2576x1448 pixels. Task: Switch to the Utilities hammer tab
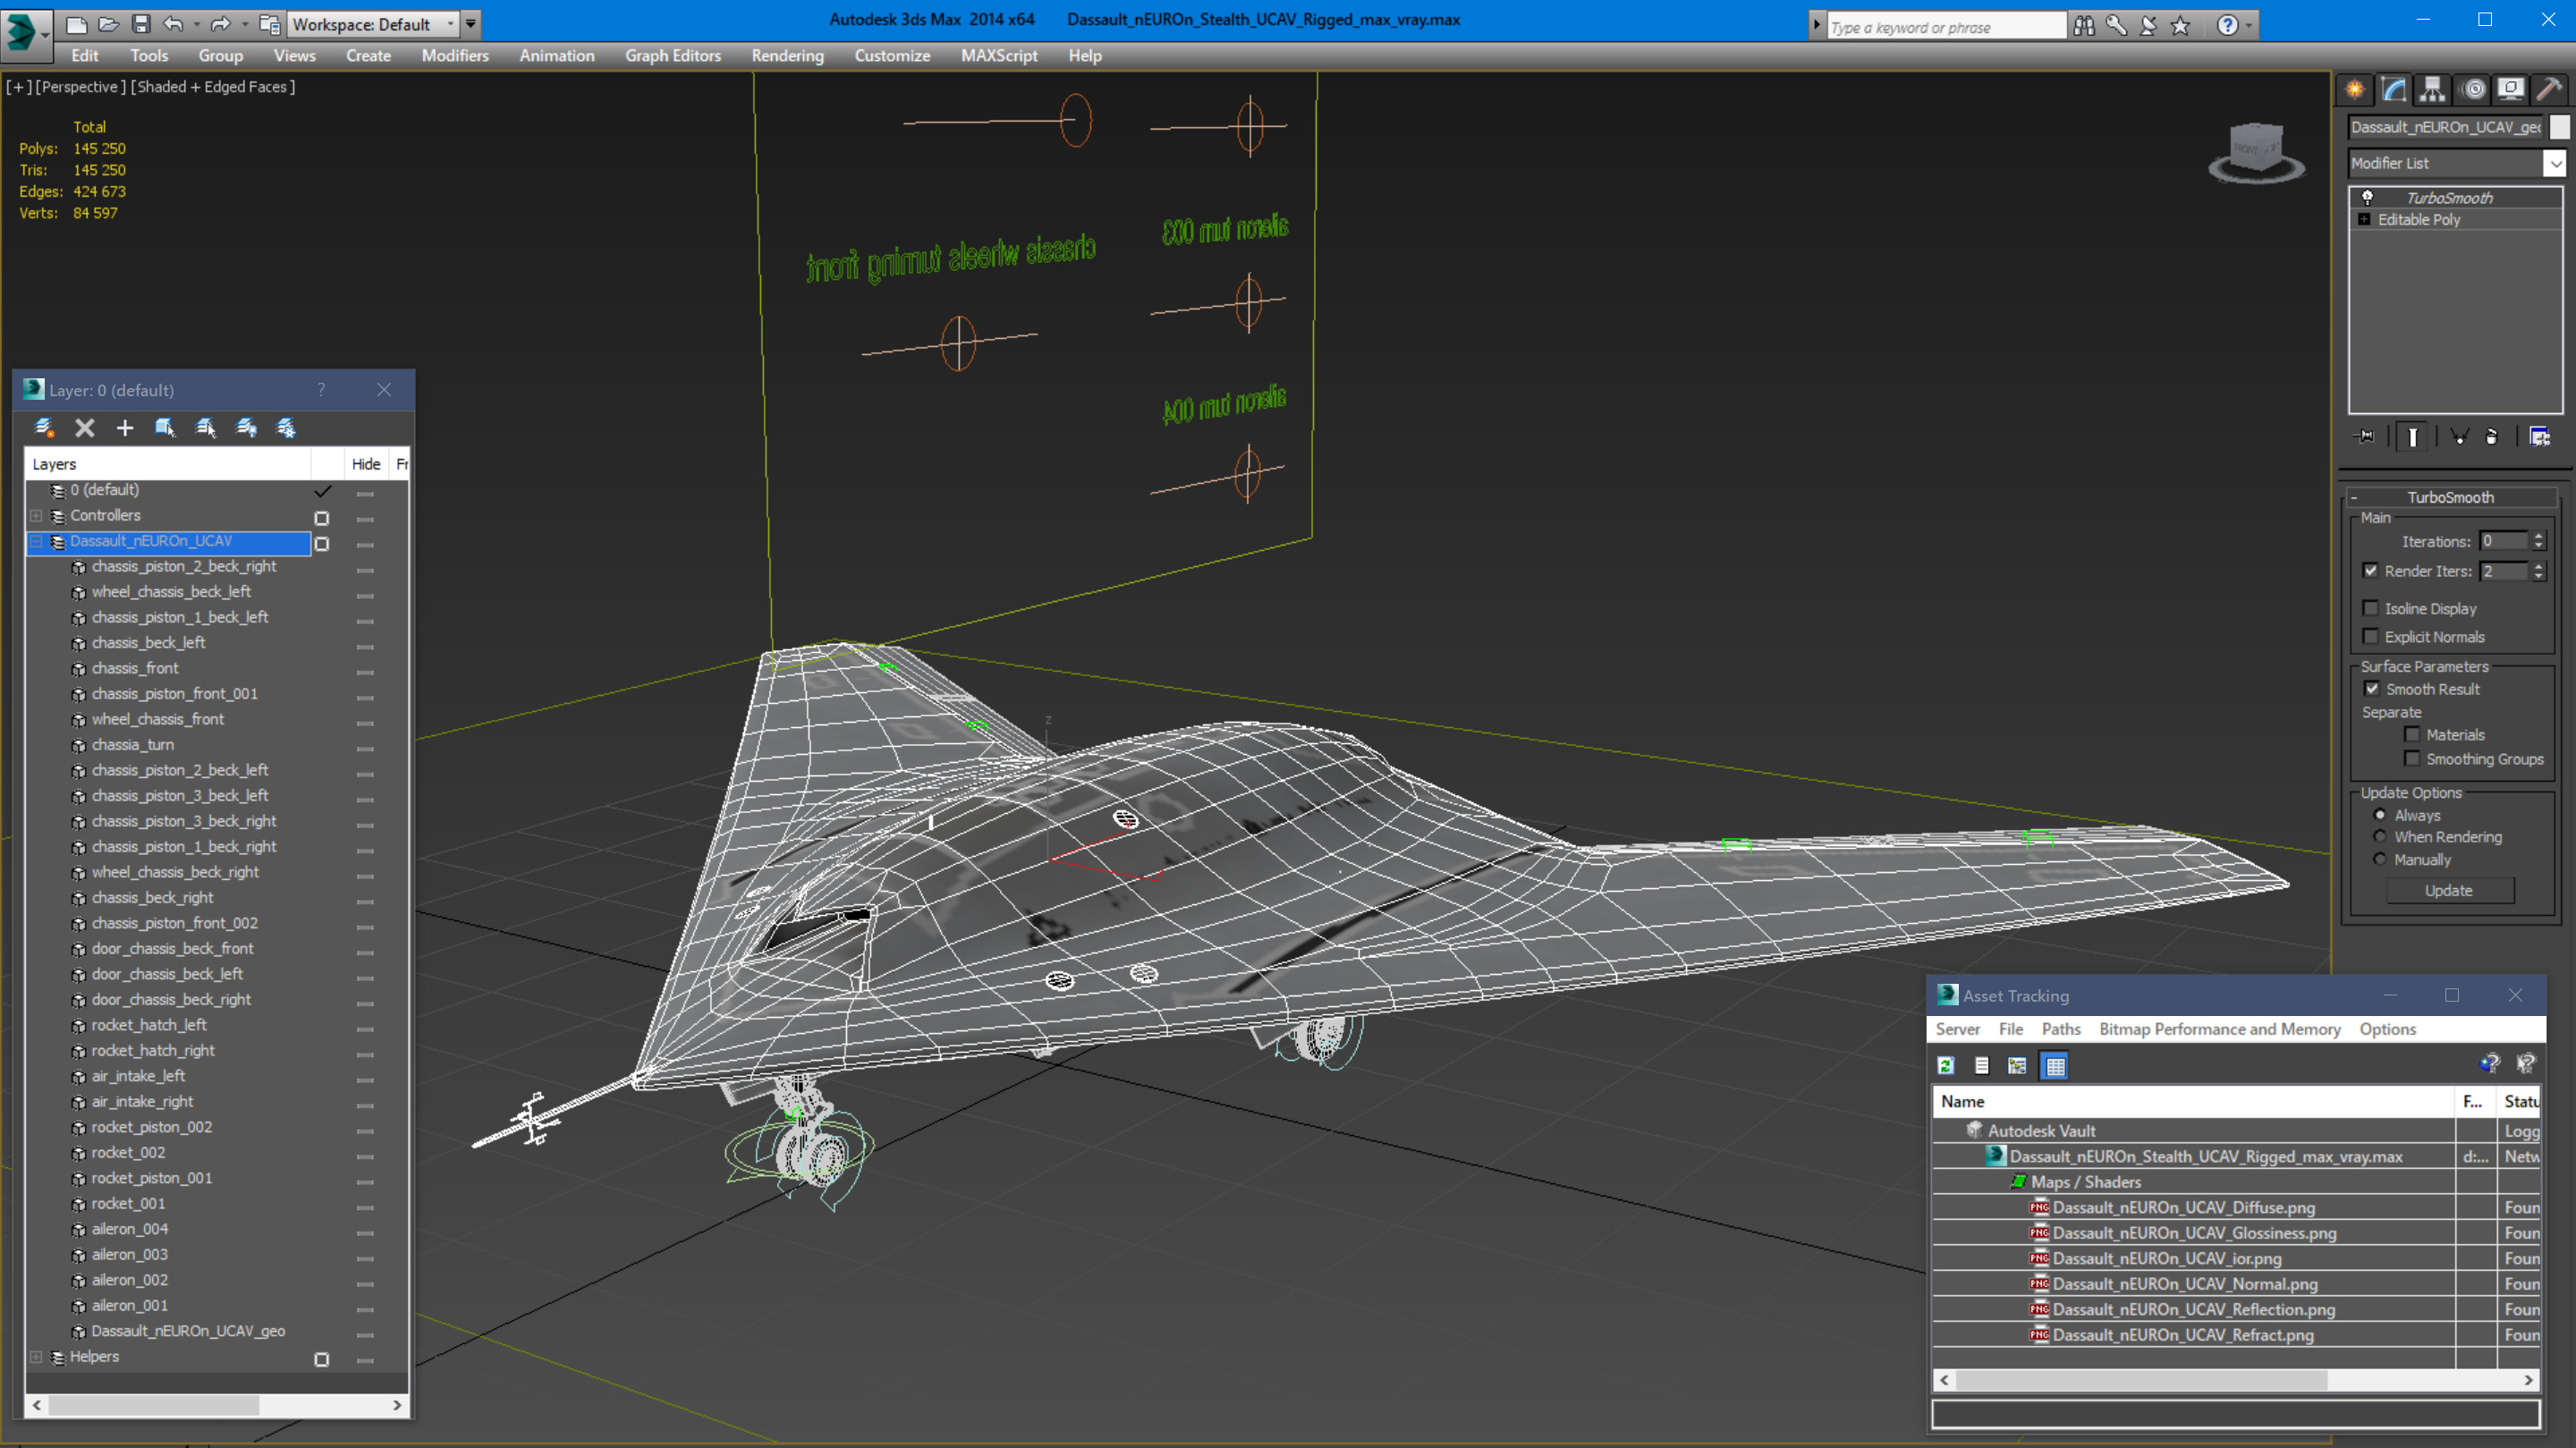2549,90
